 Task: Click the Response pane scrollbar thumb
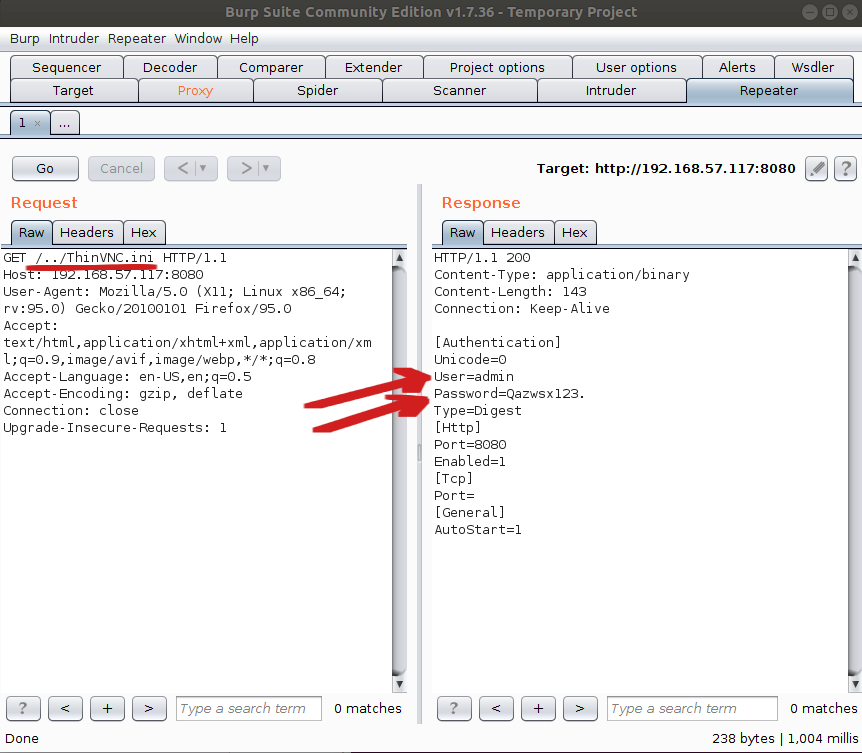[855, 470]
